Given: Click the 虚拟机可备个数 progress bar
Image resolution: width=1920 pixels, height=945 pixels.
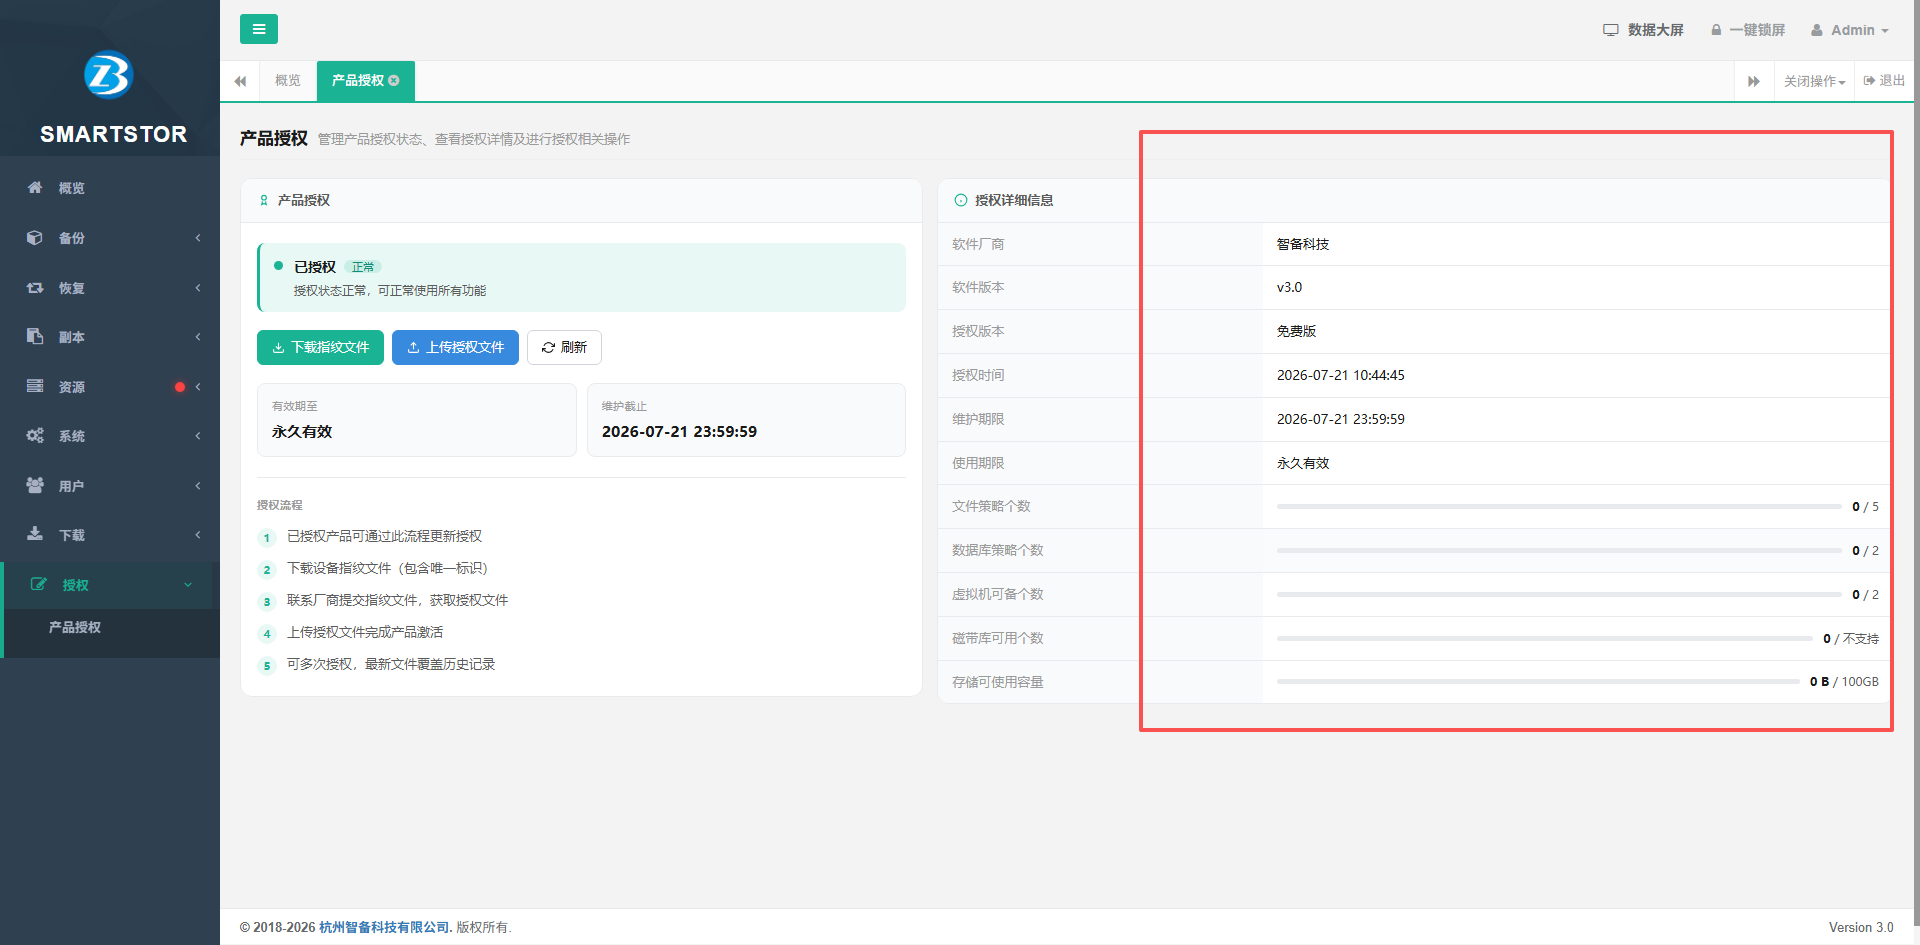Looking at the screenshot, I should pyautogui.click(x=1559, y=595).
